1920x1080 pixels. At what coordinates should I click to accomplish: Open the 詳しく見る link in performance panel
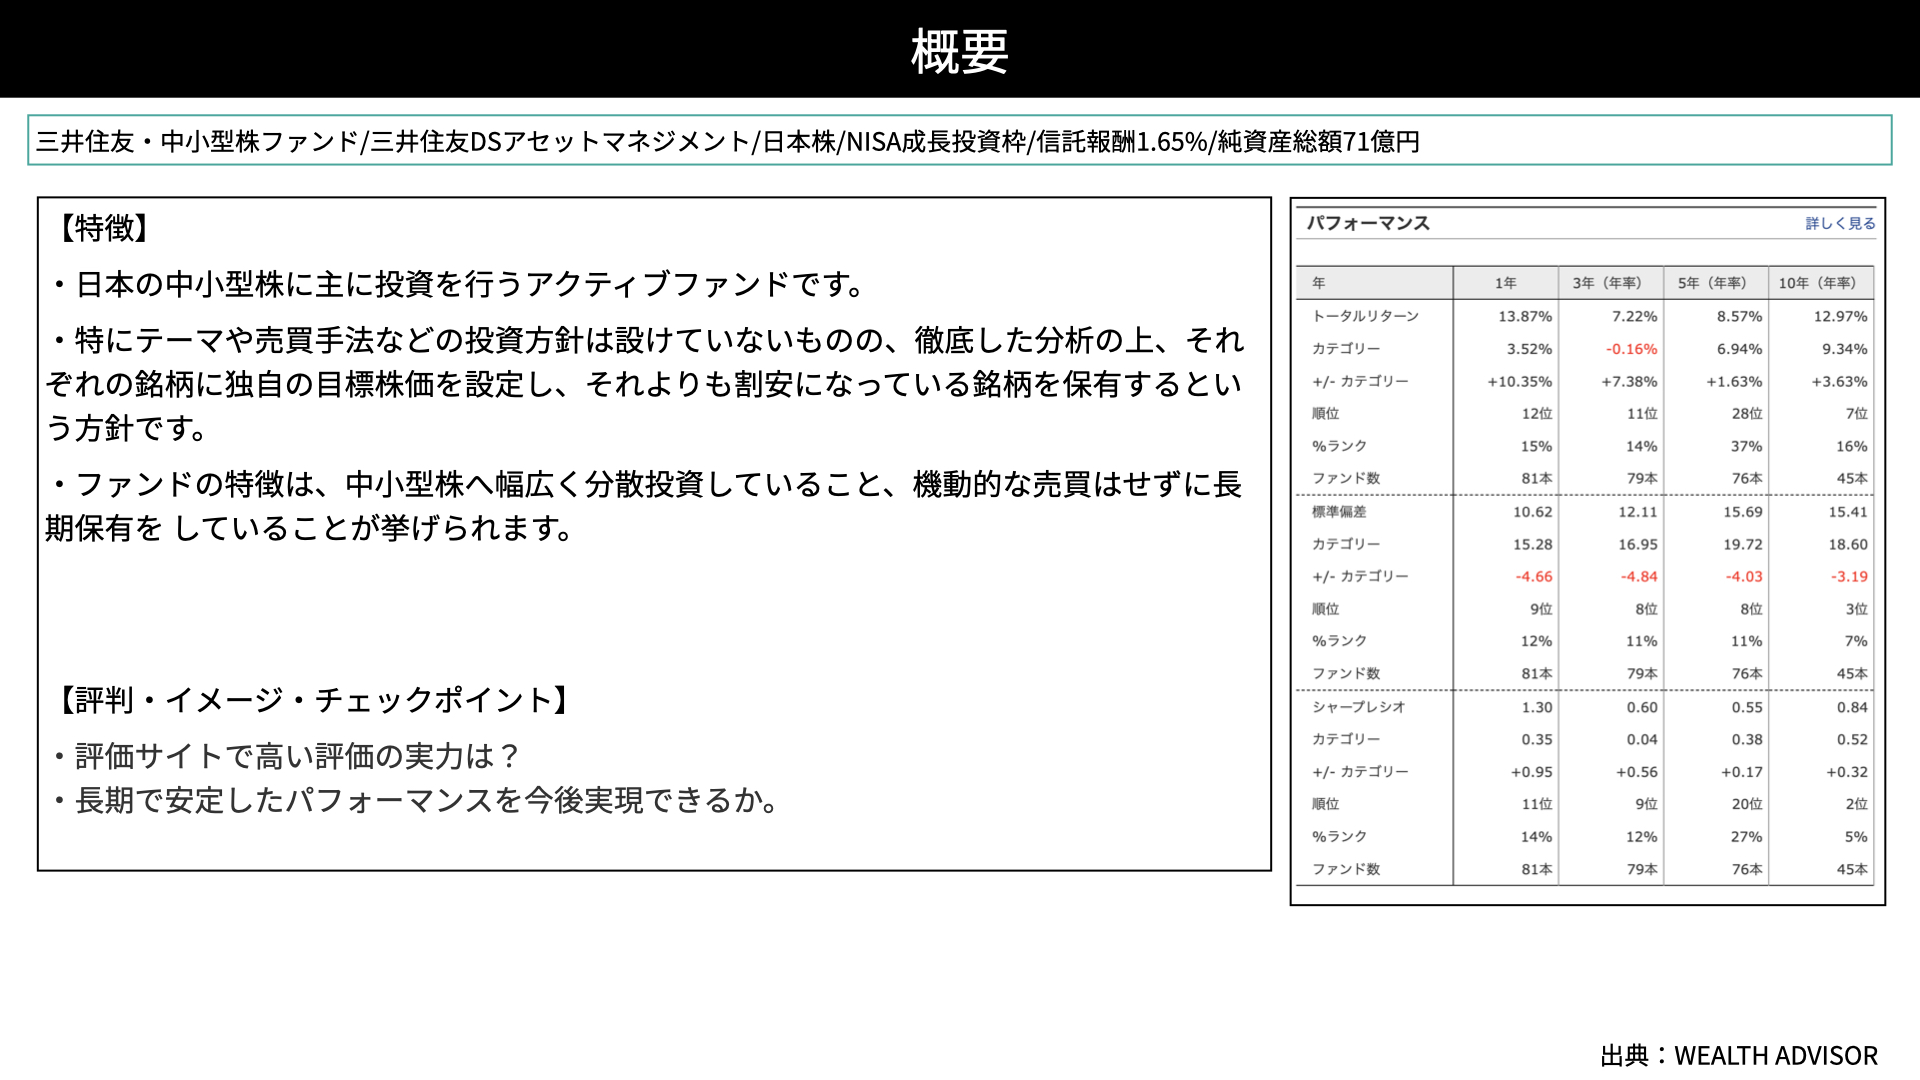click(x=1840, y=223)
